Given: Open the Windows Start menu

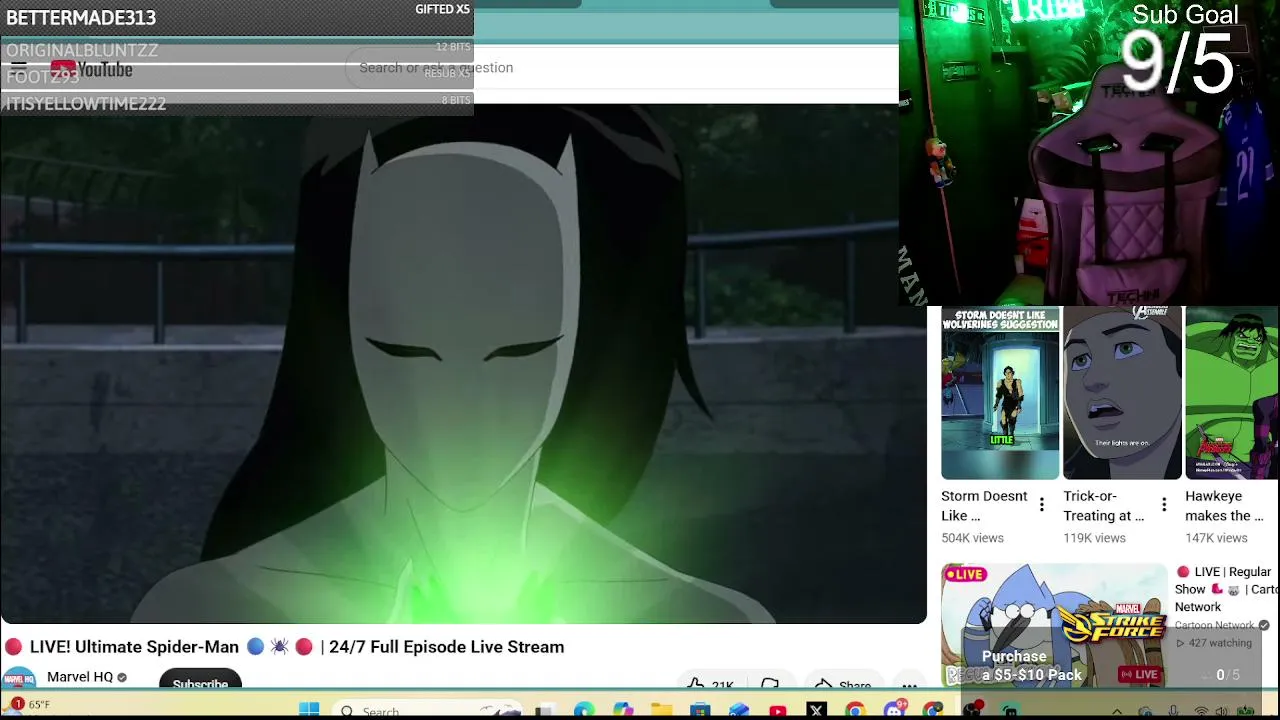Looking at the screenshot, I should (x=309, y=710).
